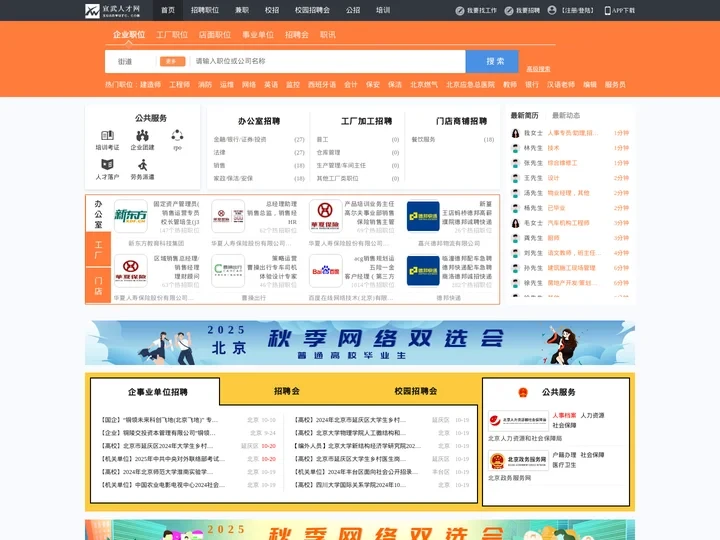
Task: Open 四川大学国际关系学院2024年 listing
Action: coord(350,484)
